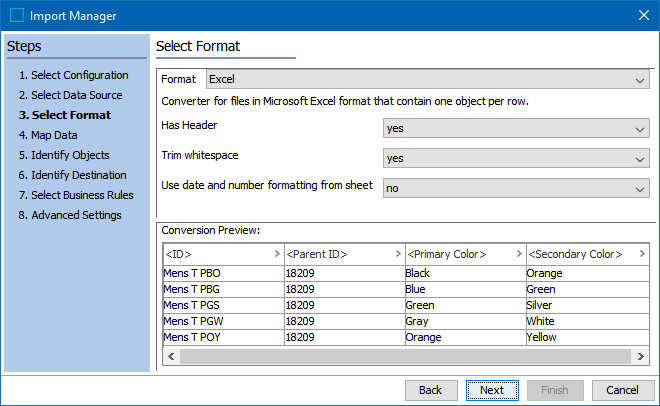
Task: Open the date and number formatting dropdown
Action: pyautogui.click(x=516, y=188)
